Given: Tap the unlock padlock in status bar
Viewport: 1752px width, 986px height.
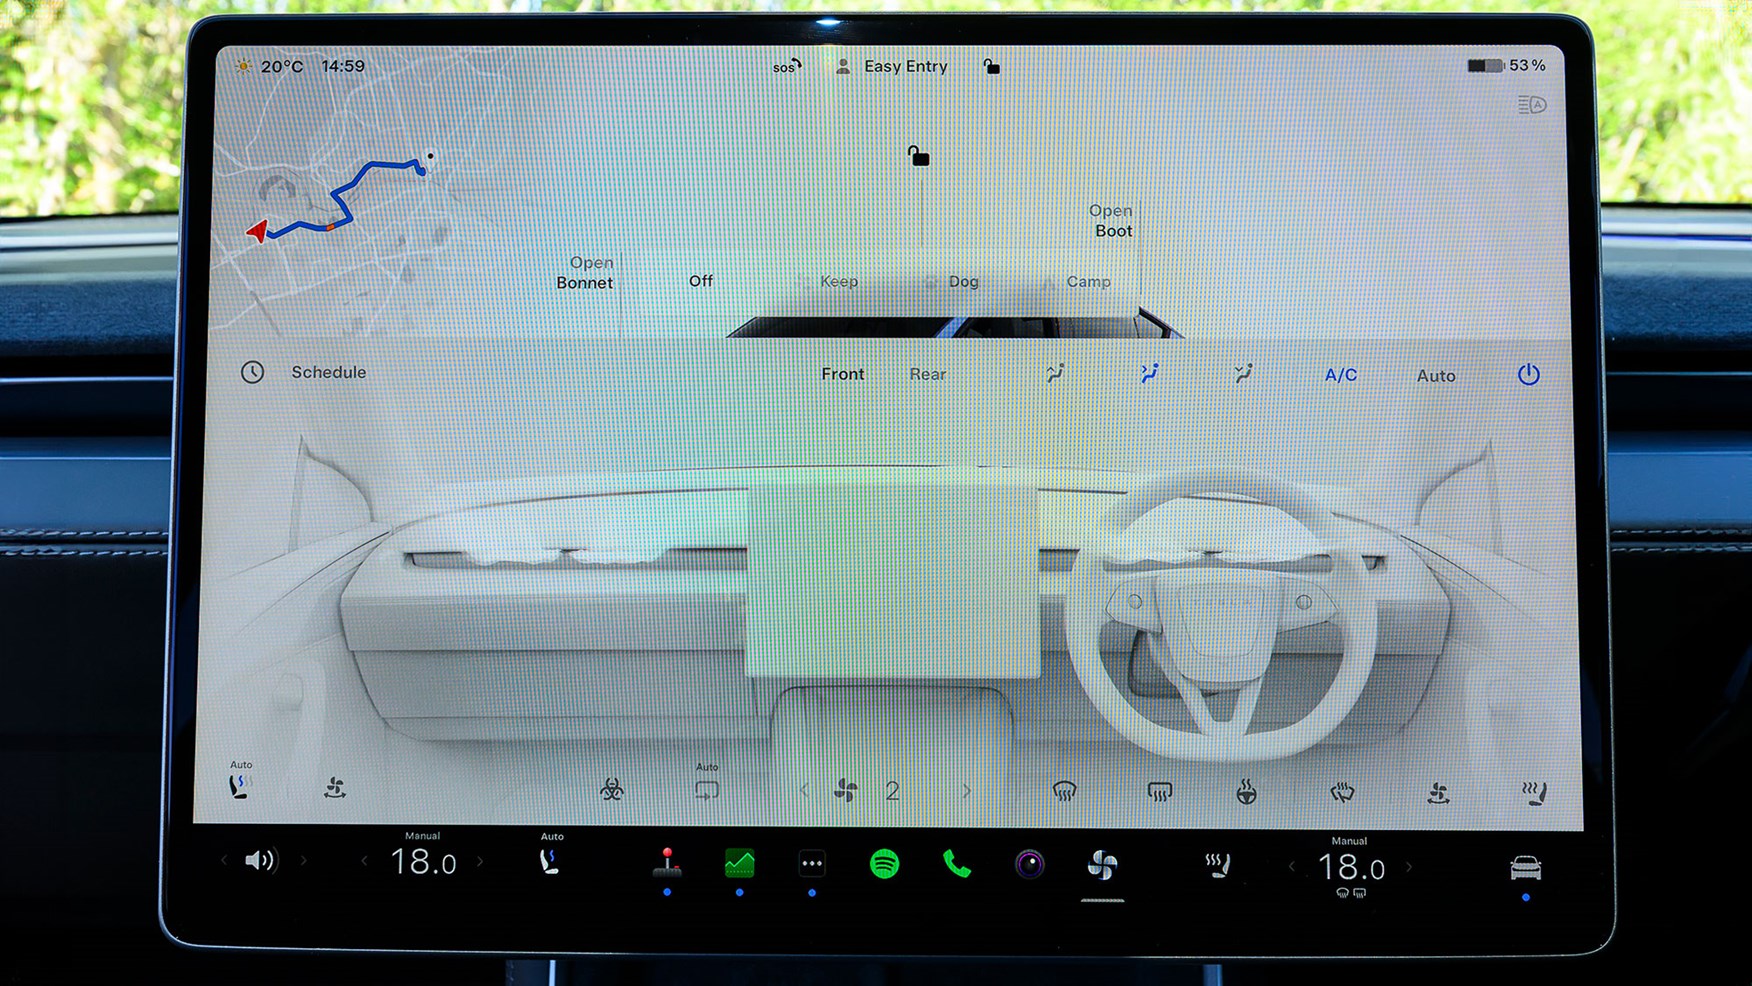Looking at the screenshot, I should (x=991, y=66).
